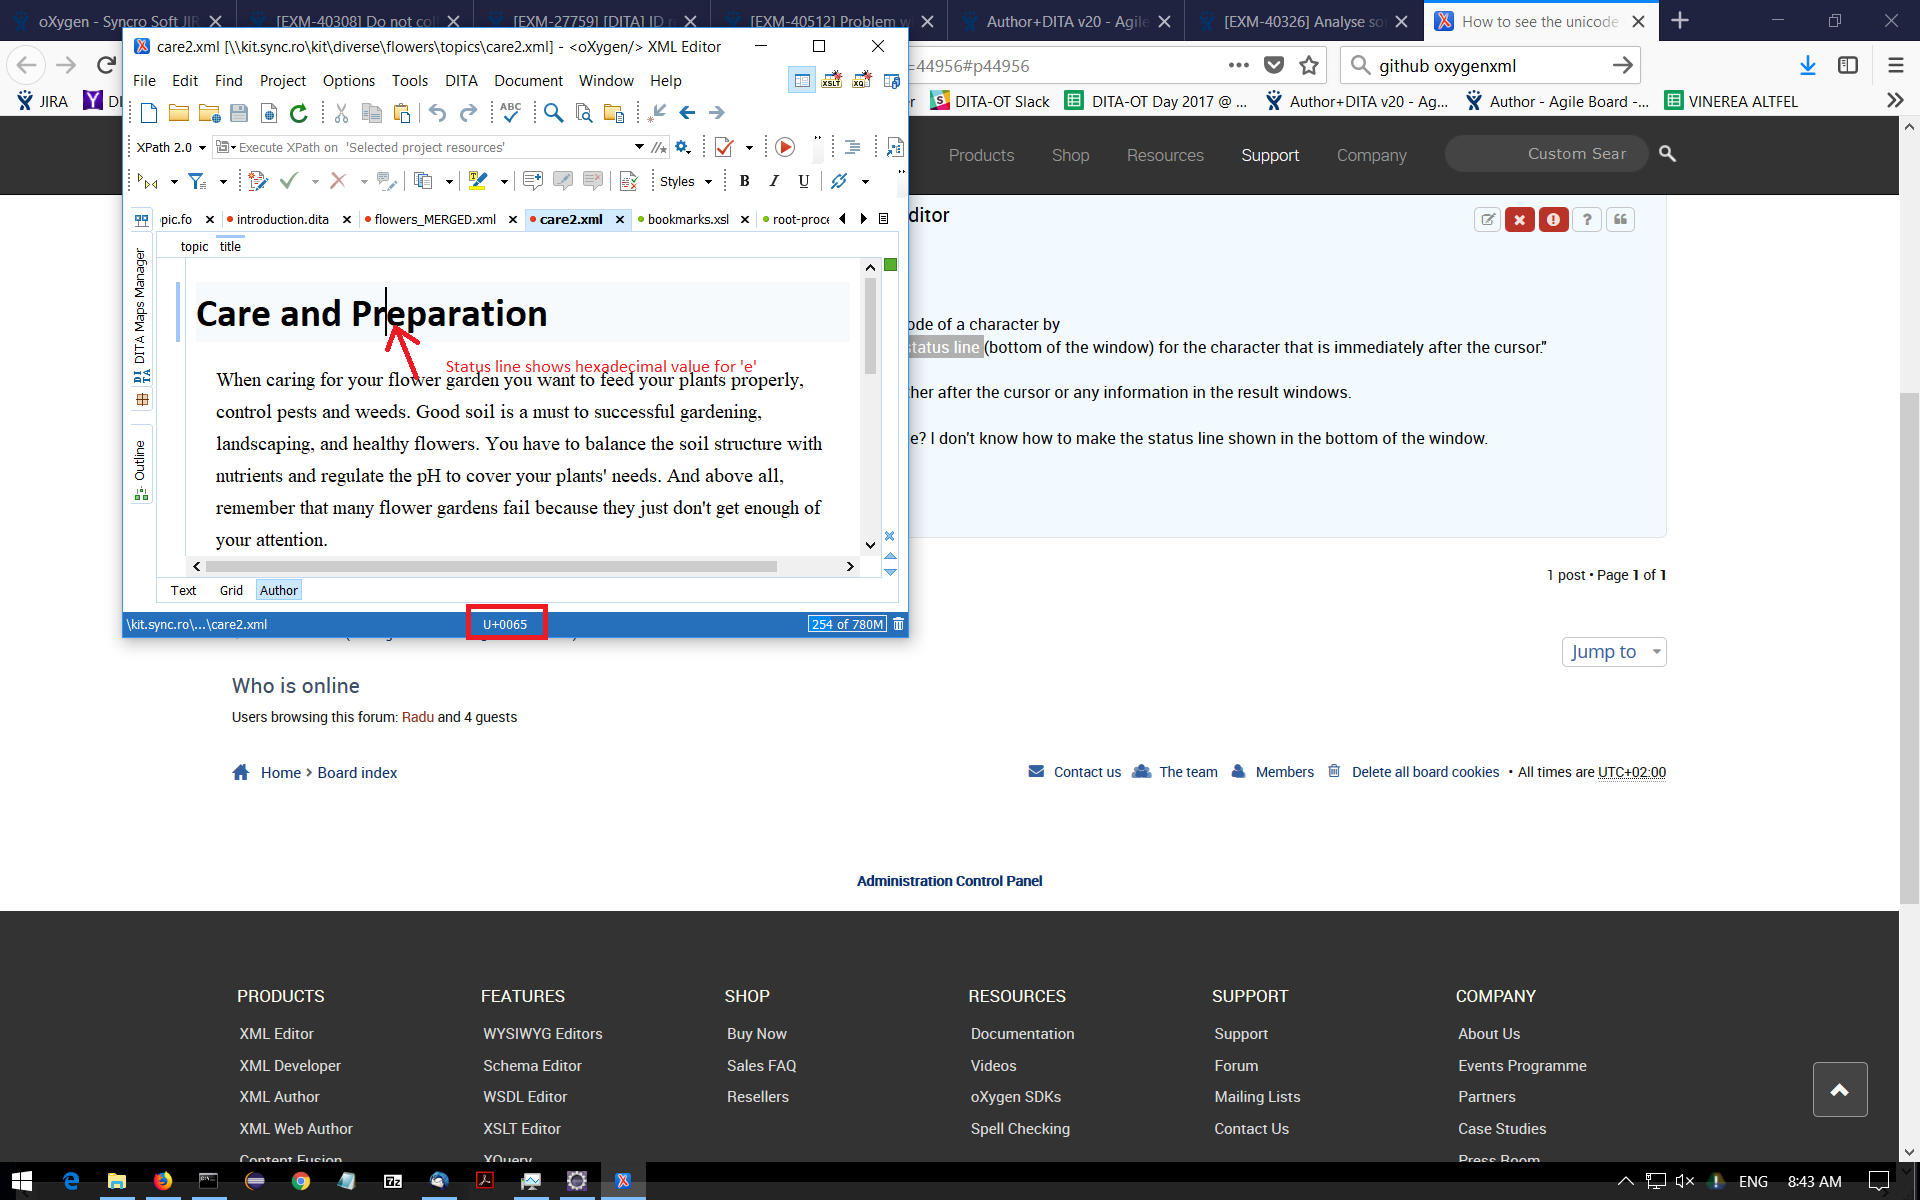This screenshot has width=1920, height=1200.
Task: Click the green Reload icon in oXygen toolbar
Action: (x=298, y=113)
